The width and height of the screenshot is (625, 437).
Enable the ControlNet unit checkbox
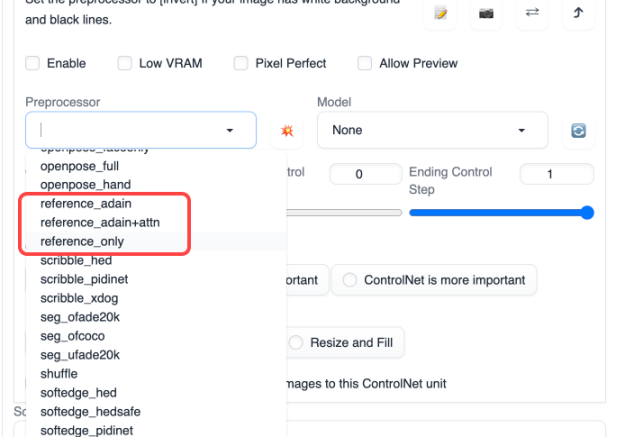[x=33, y=63]
